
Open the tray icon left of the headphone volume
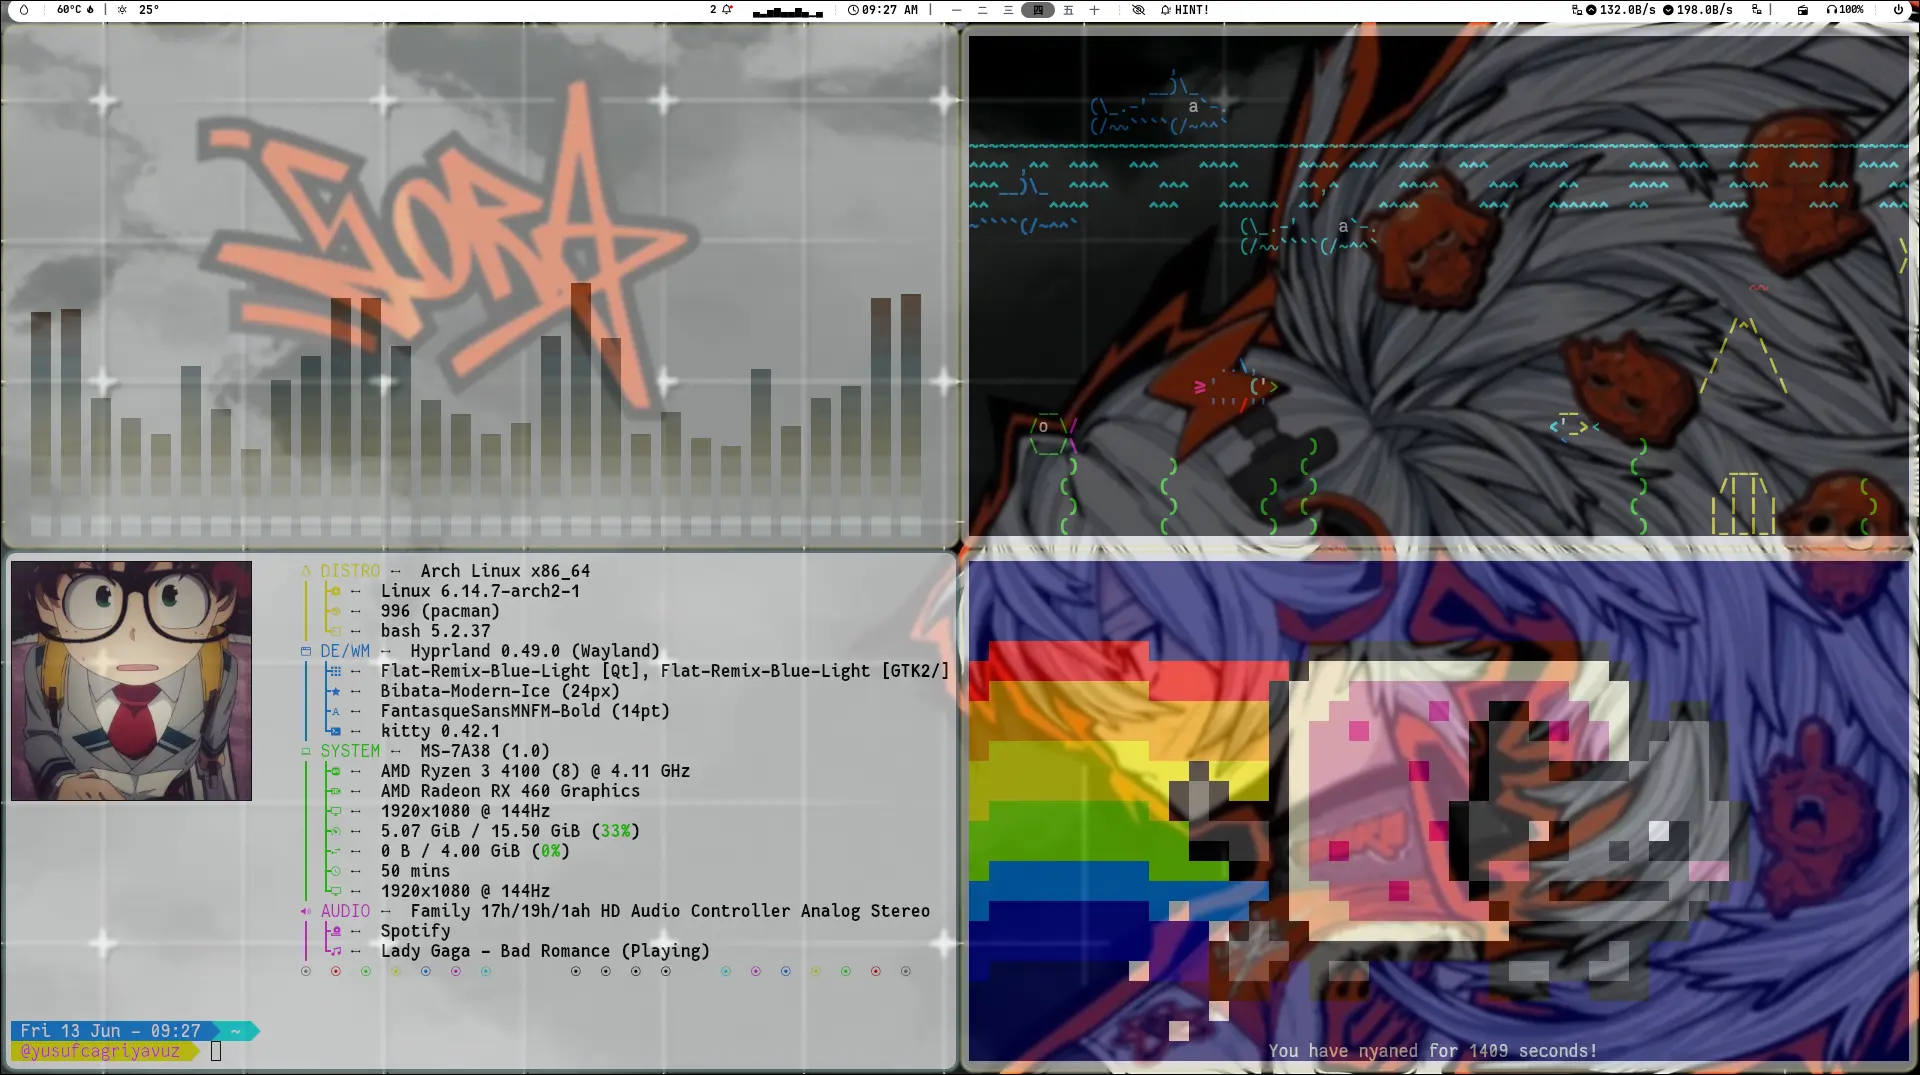coord(1803,10)
